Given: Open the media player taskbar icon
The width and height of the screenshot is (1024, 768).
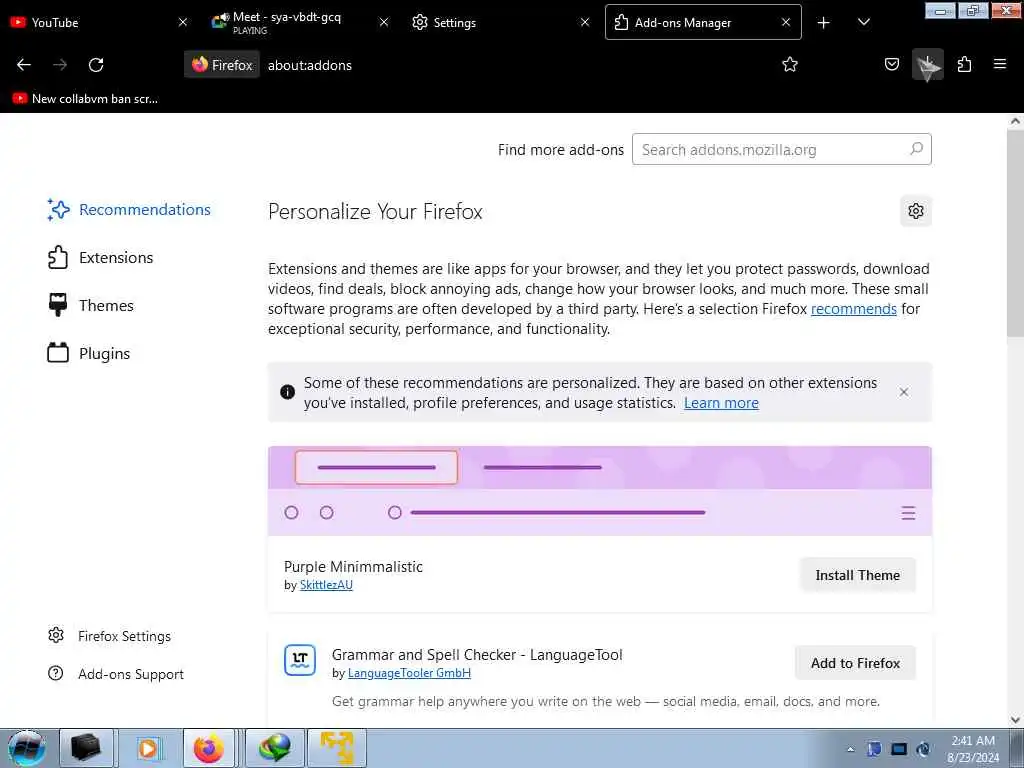Looking at the screenshot, I should tap(148, 748).
